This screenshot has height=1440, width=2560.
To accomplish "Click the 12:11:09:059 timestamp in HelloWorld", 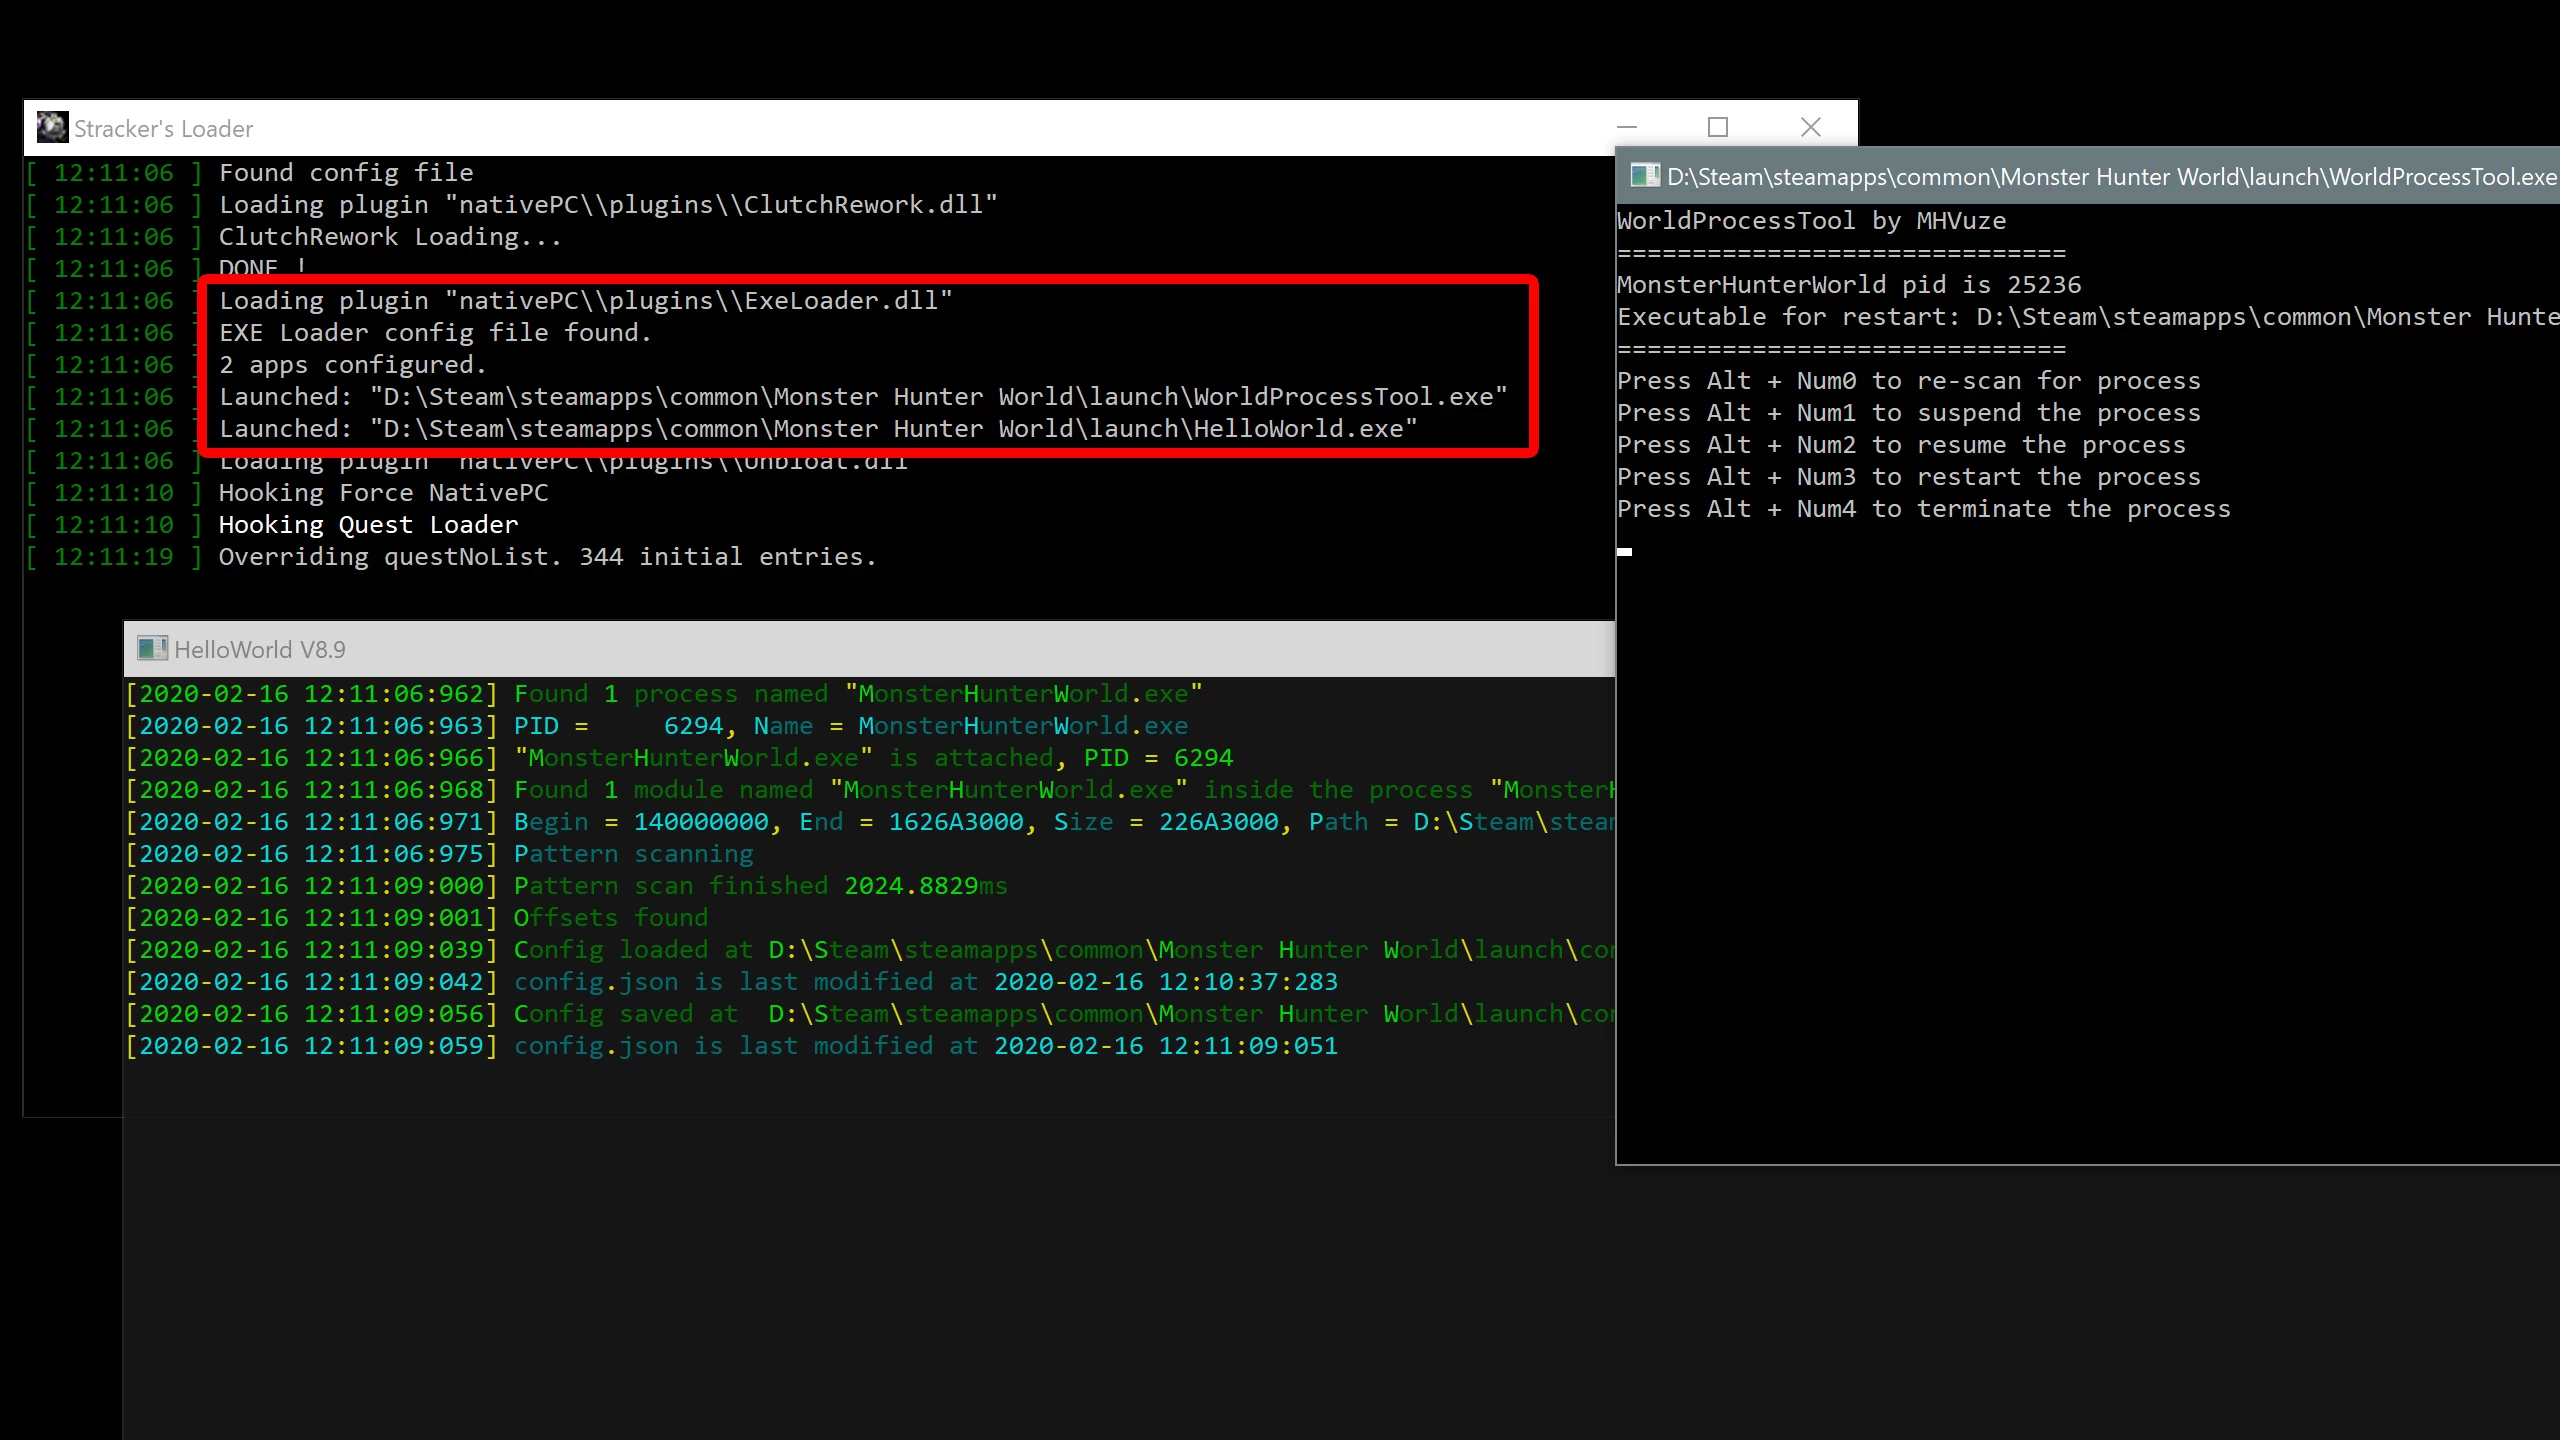I will pos(311,1046).
